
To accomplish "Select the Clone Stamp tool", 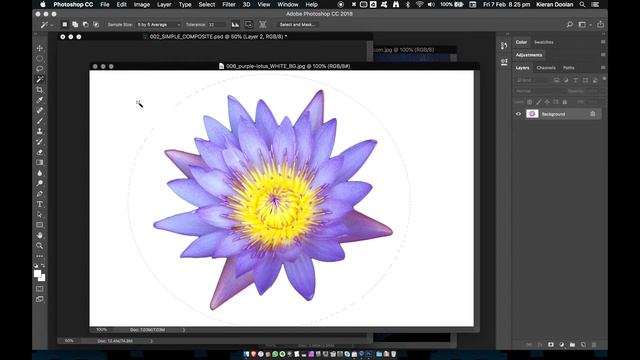I will (x=40, y=131).
